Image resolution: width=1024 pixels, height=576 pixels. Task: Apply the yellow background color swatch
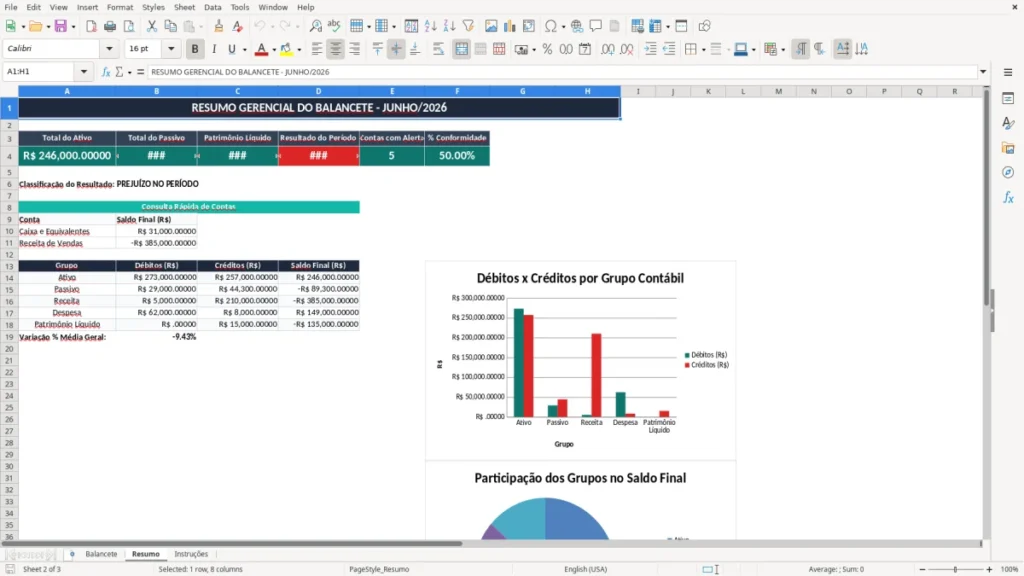287,49
